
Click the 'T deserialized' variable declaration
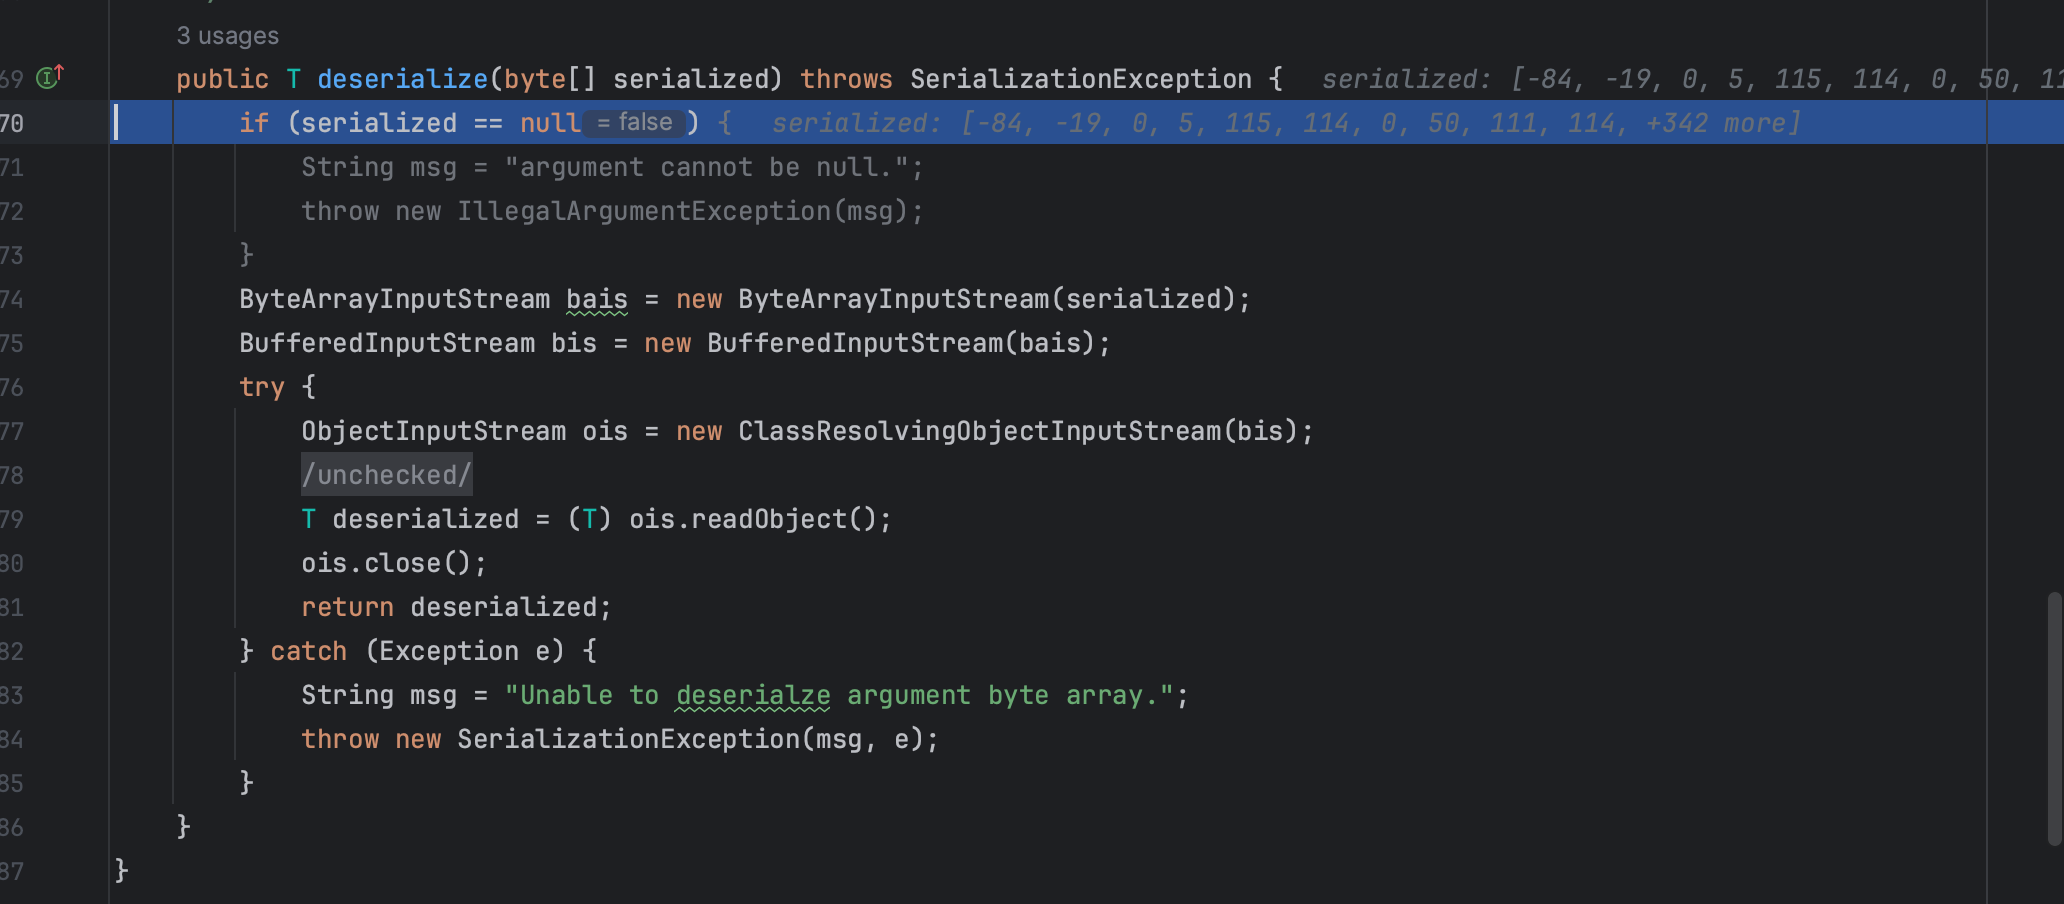click(x=410, y=519)
